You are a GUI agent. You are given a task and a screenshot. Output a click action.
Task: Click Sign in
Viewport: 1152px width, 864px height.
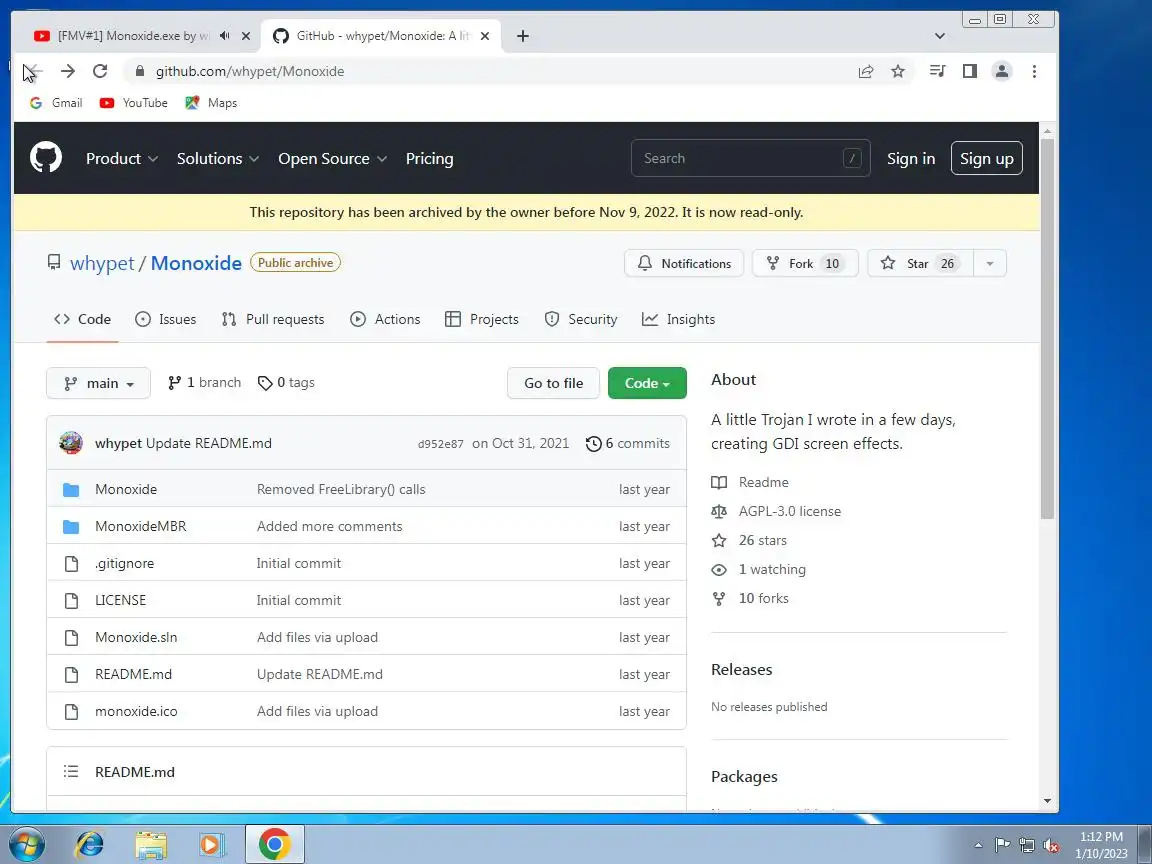coord(910,159)
